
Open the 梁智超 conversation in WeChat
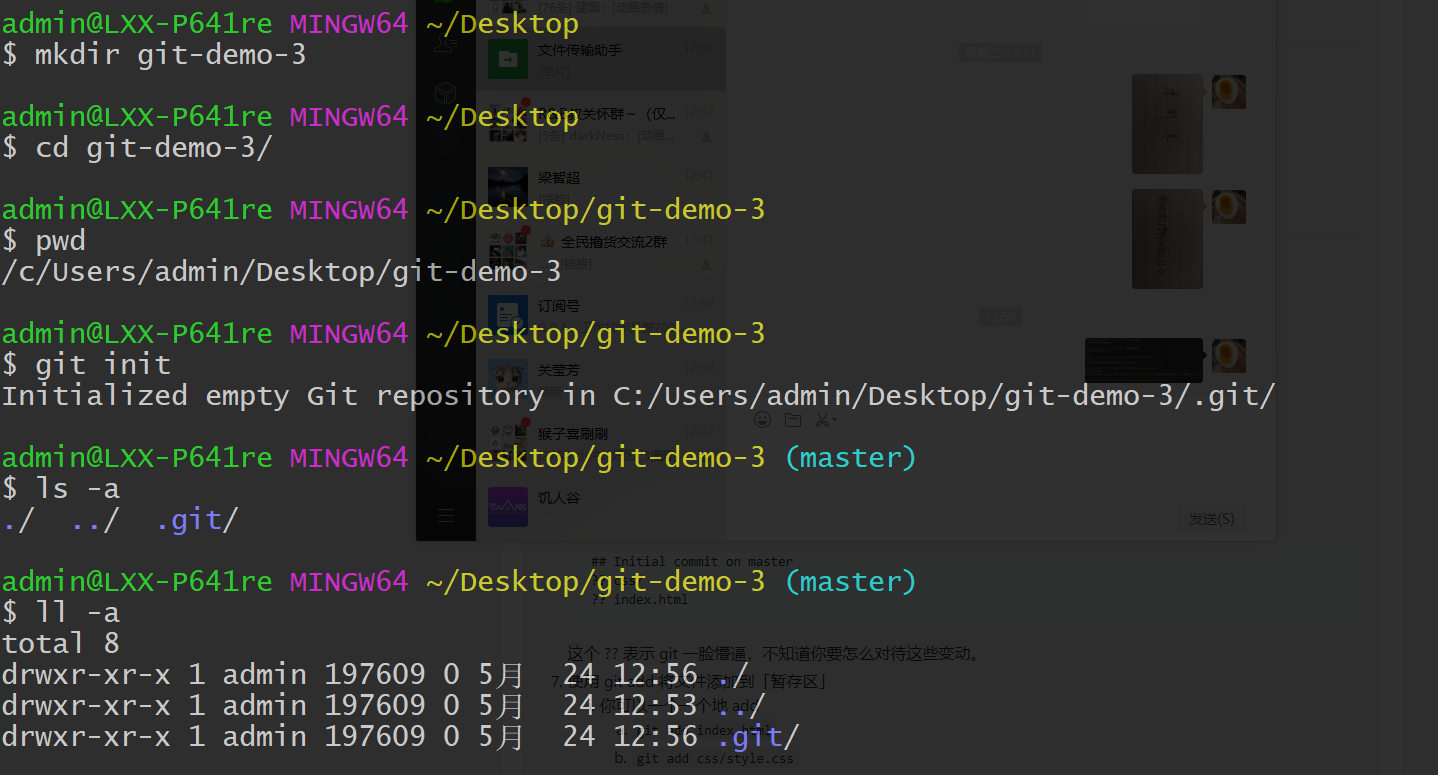601,187
